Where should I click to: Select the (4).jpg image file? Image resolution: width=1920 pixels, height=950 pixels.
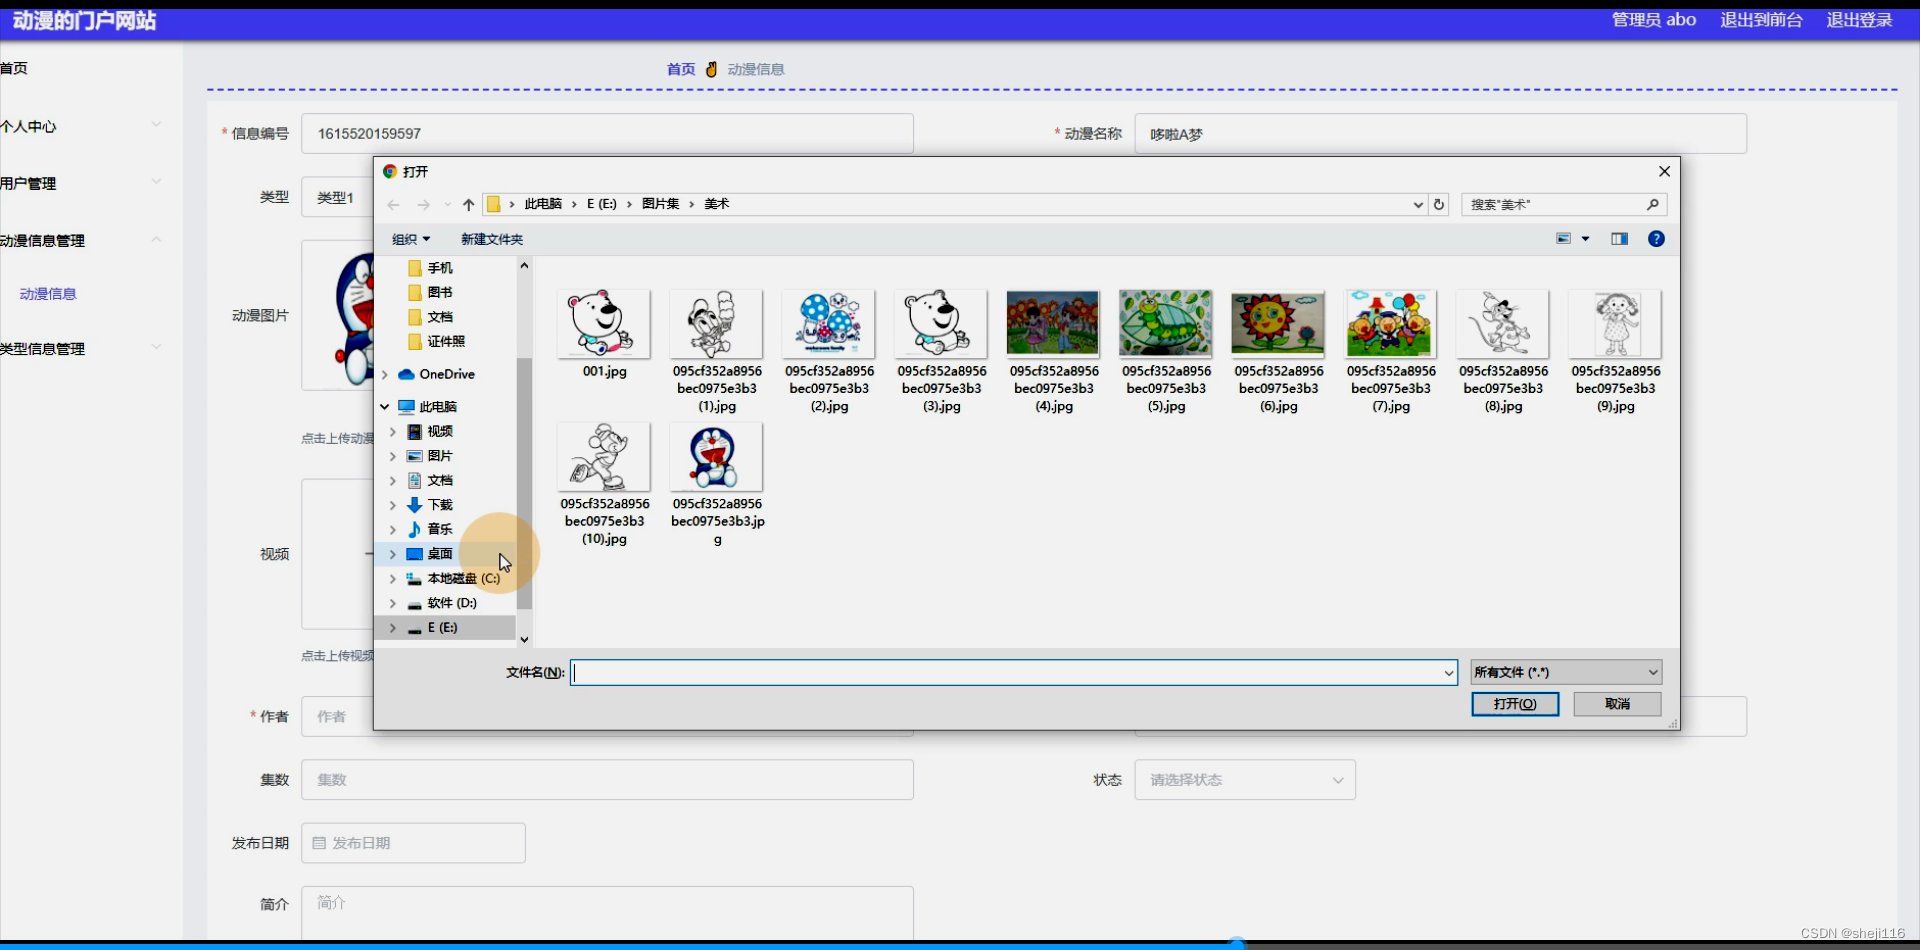(x=1053, y=350)
